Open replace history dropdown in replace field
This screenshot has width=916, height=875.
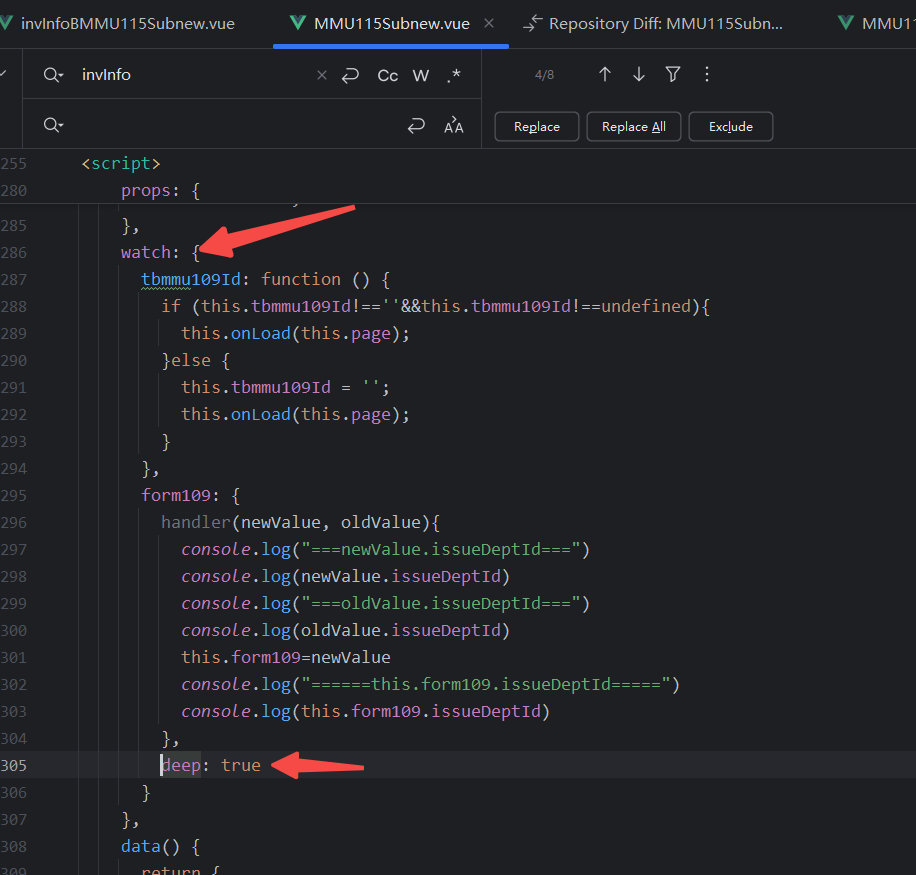point(53,125)
